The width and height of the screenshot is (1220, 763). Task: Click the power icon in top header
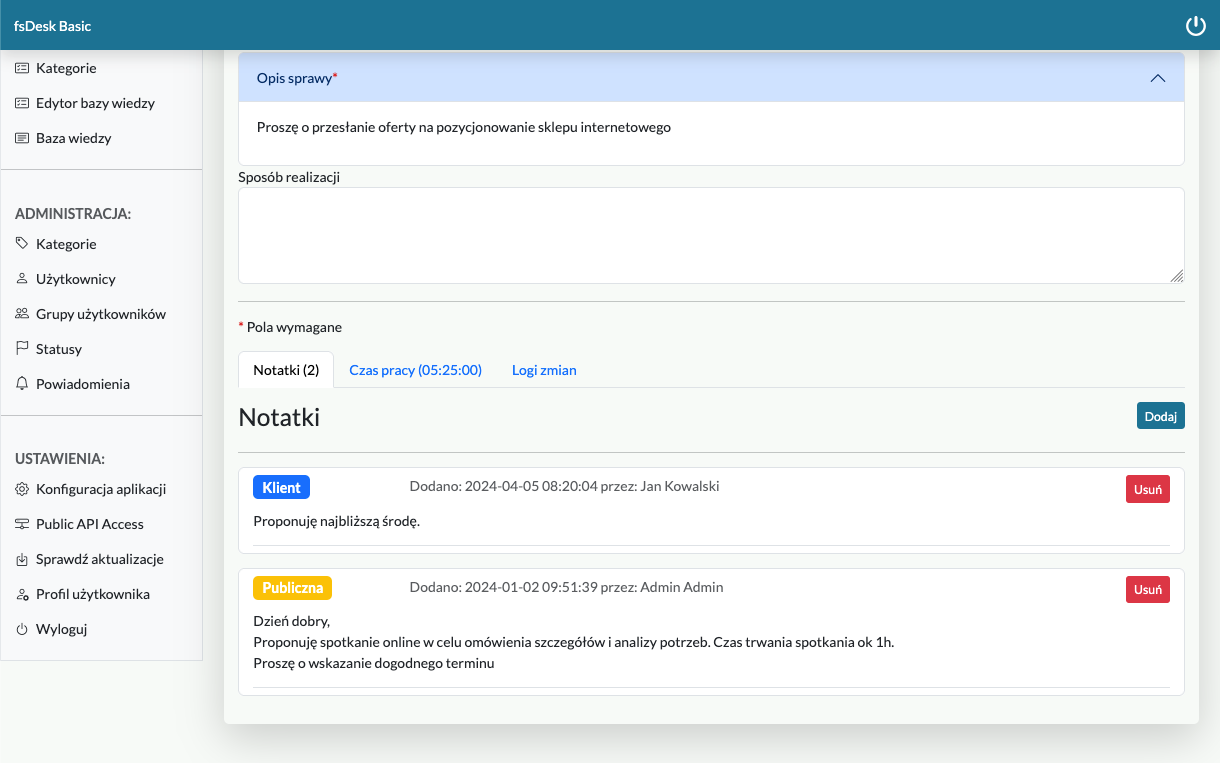[x=1195, y=26]
